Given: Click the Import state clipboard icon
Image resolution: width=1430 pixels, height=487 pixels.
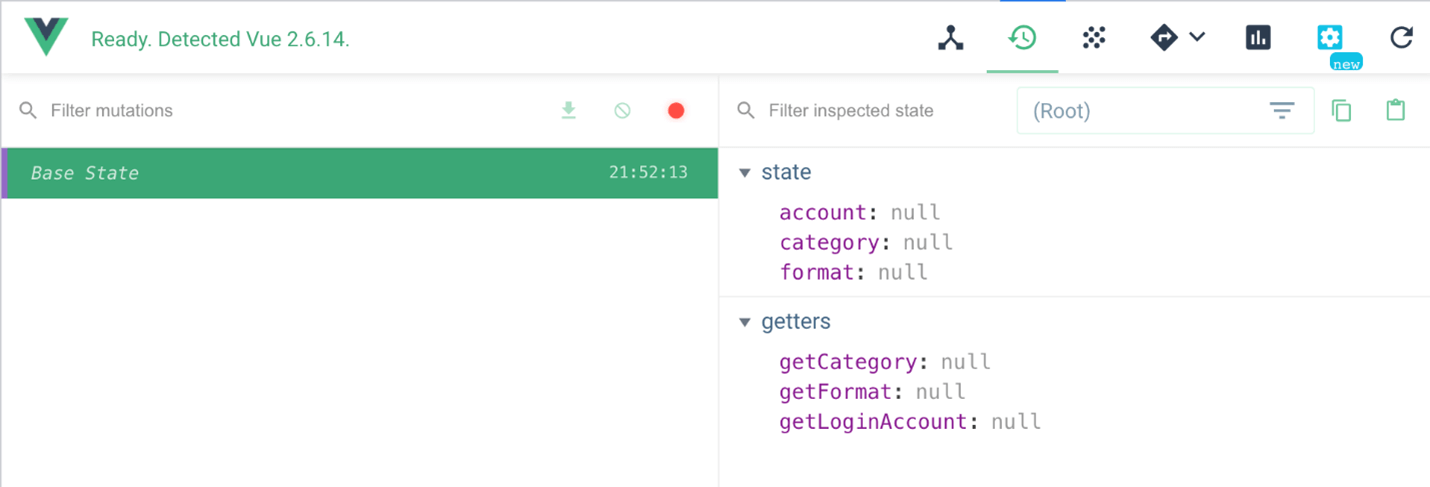Looking at the screenshot, I should pyautogui.click(x=1396, y=111).
